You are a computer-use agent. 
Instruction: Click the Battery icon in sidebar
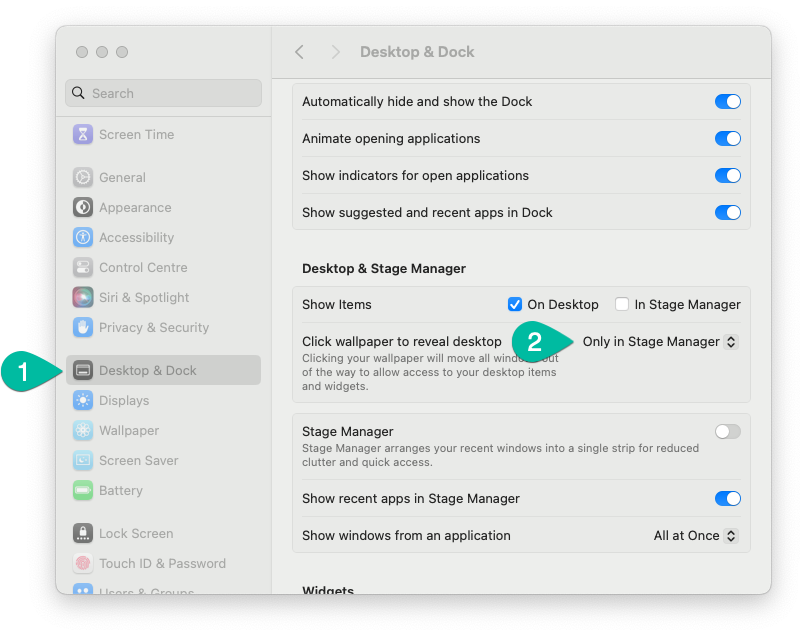(x=83, y=490)
